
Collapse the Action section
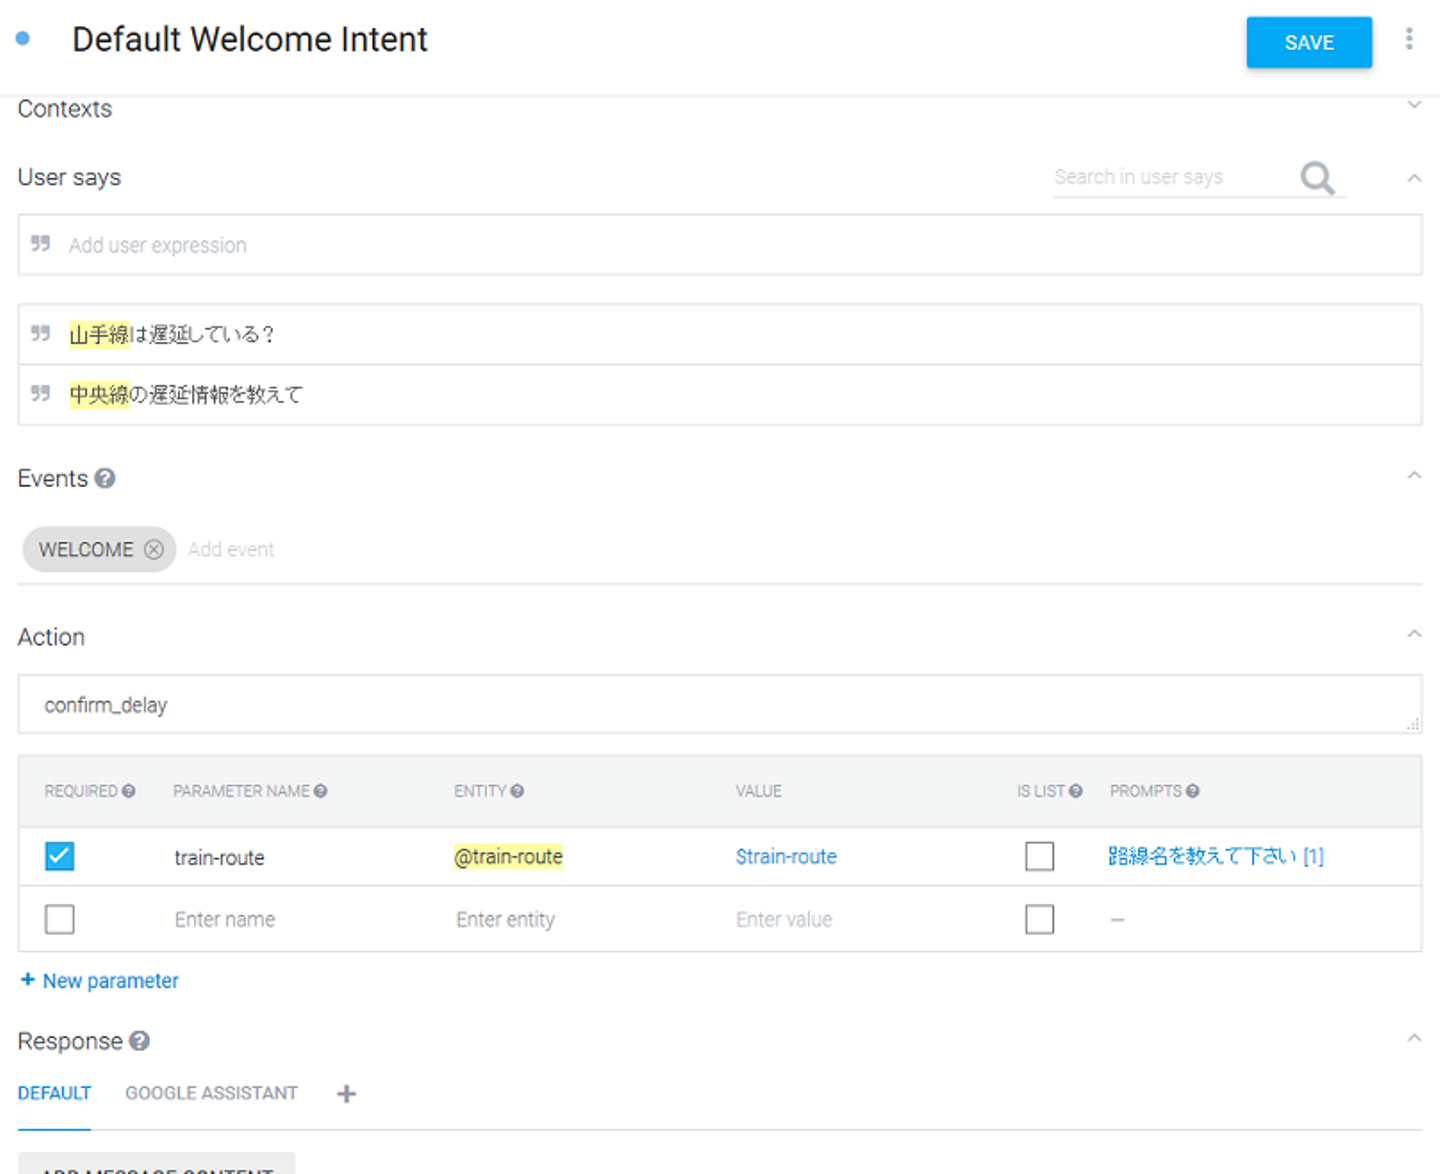pos(1413,634)
